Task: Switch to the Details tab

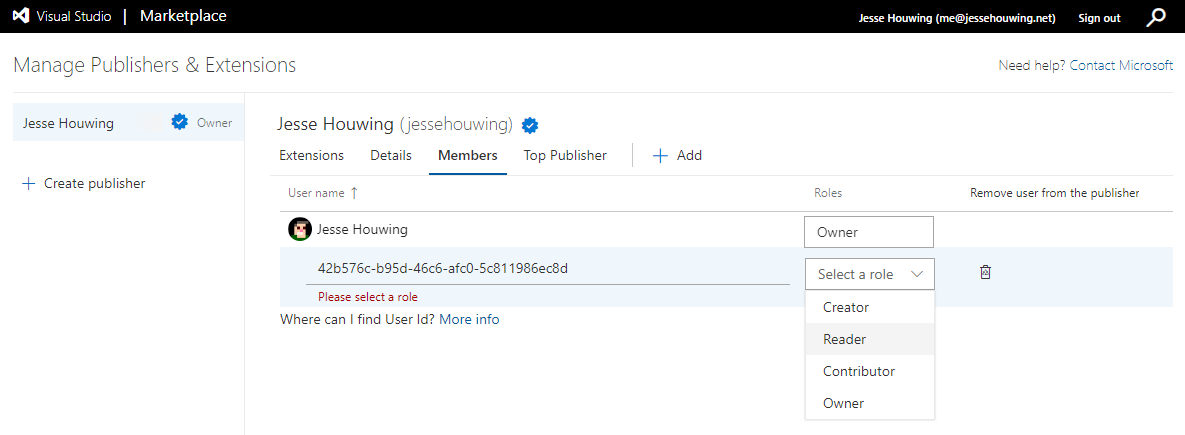Action: click(391, 156)
